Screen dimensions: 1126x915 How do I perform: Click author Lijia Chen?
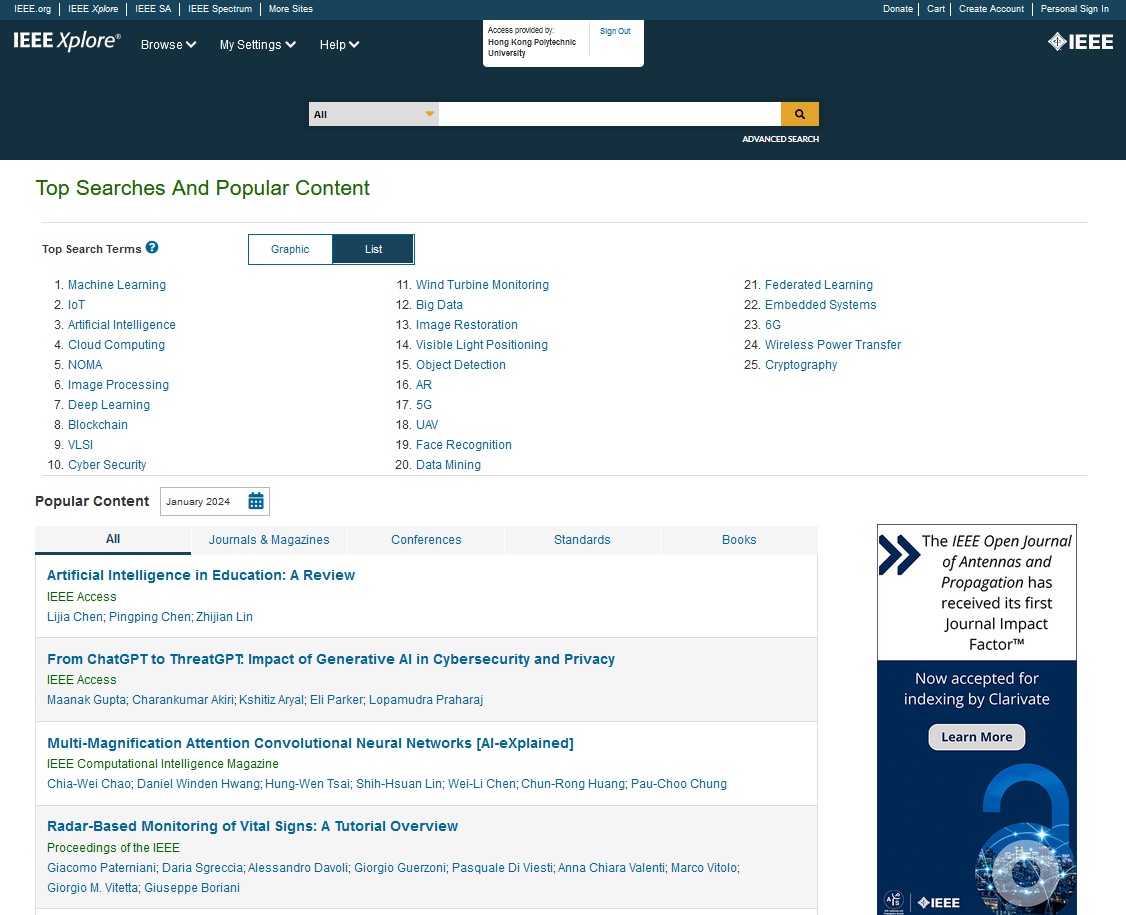(75, 617)
